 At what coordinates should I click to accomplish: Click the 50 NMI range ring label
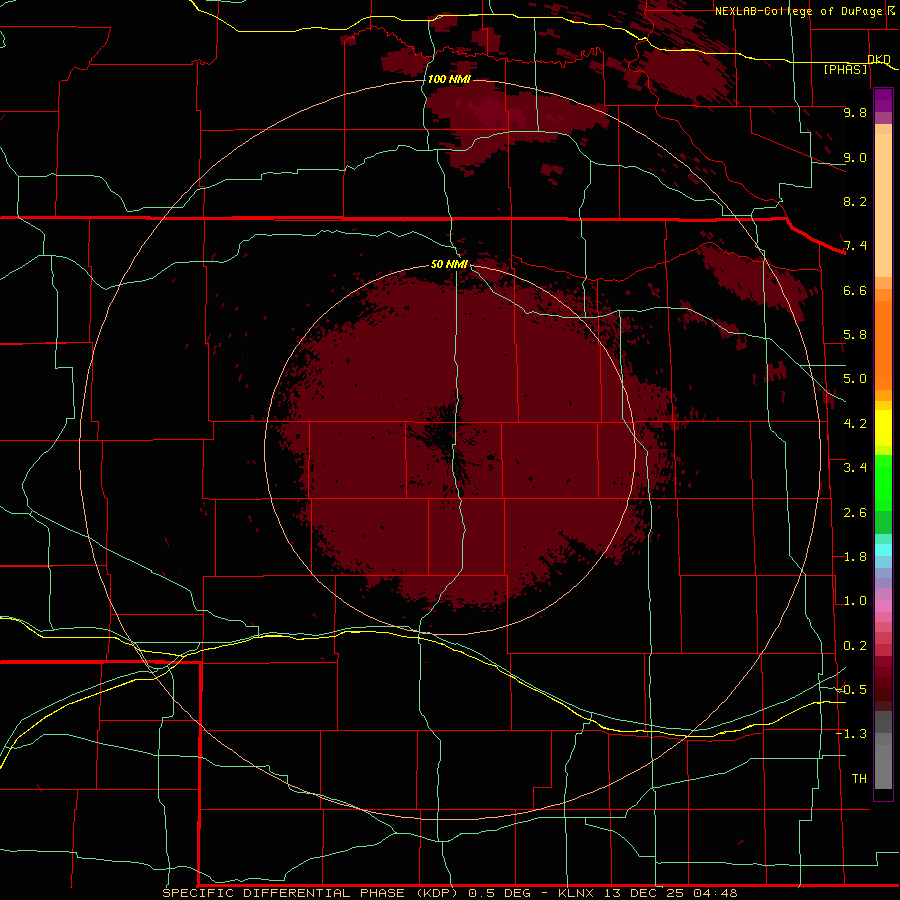(x=449, y=265)
